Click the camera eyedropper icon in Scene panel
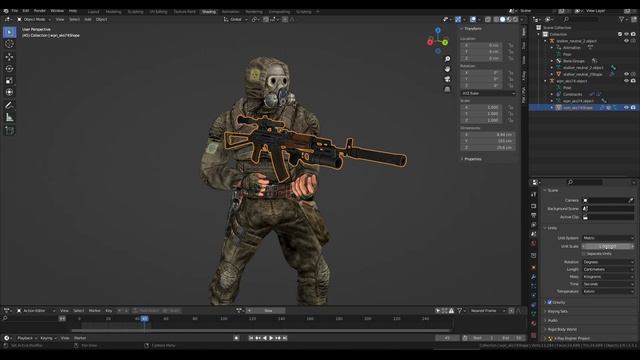The image size is (640, 360). (x=631, y=200)
